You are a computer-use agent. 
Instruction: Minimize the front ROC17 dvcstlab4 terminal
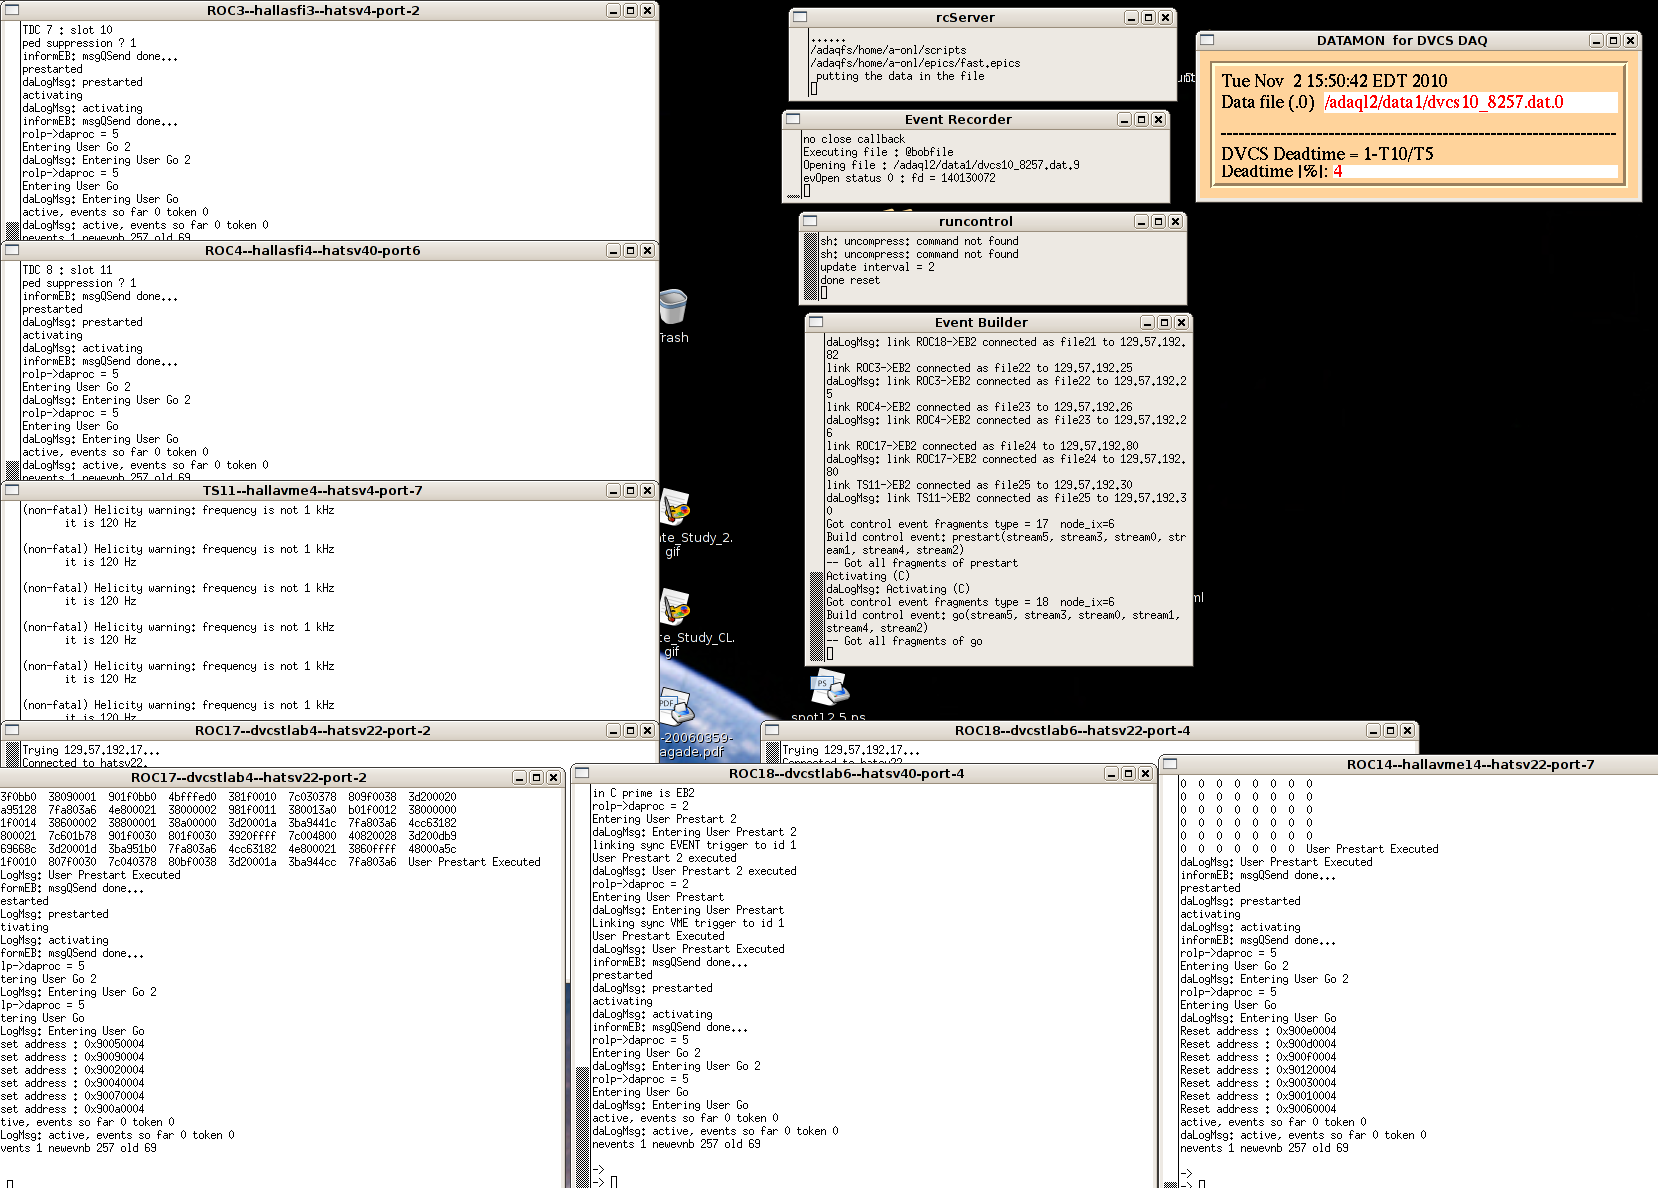(x=519, y=777)
